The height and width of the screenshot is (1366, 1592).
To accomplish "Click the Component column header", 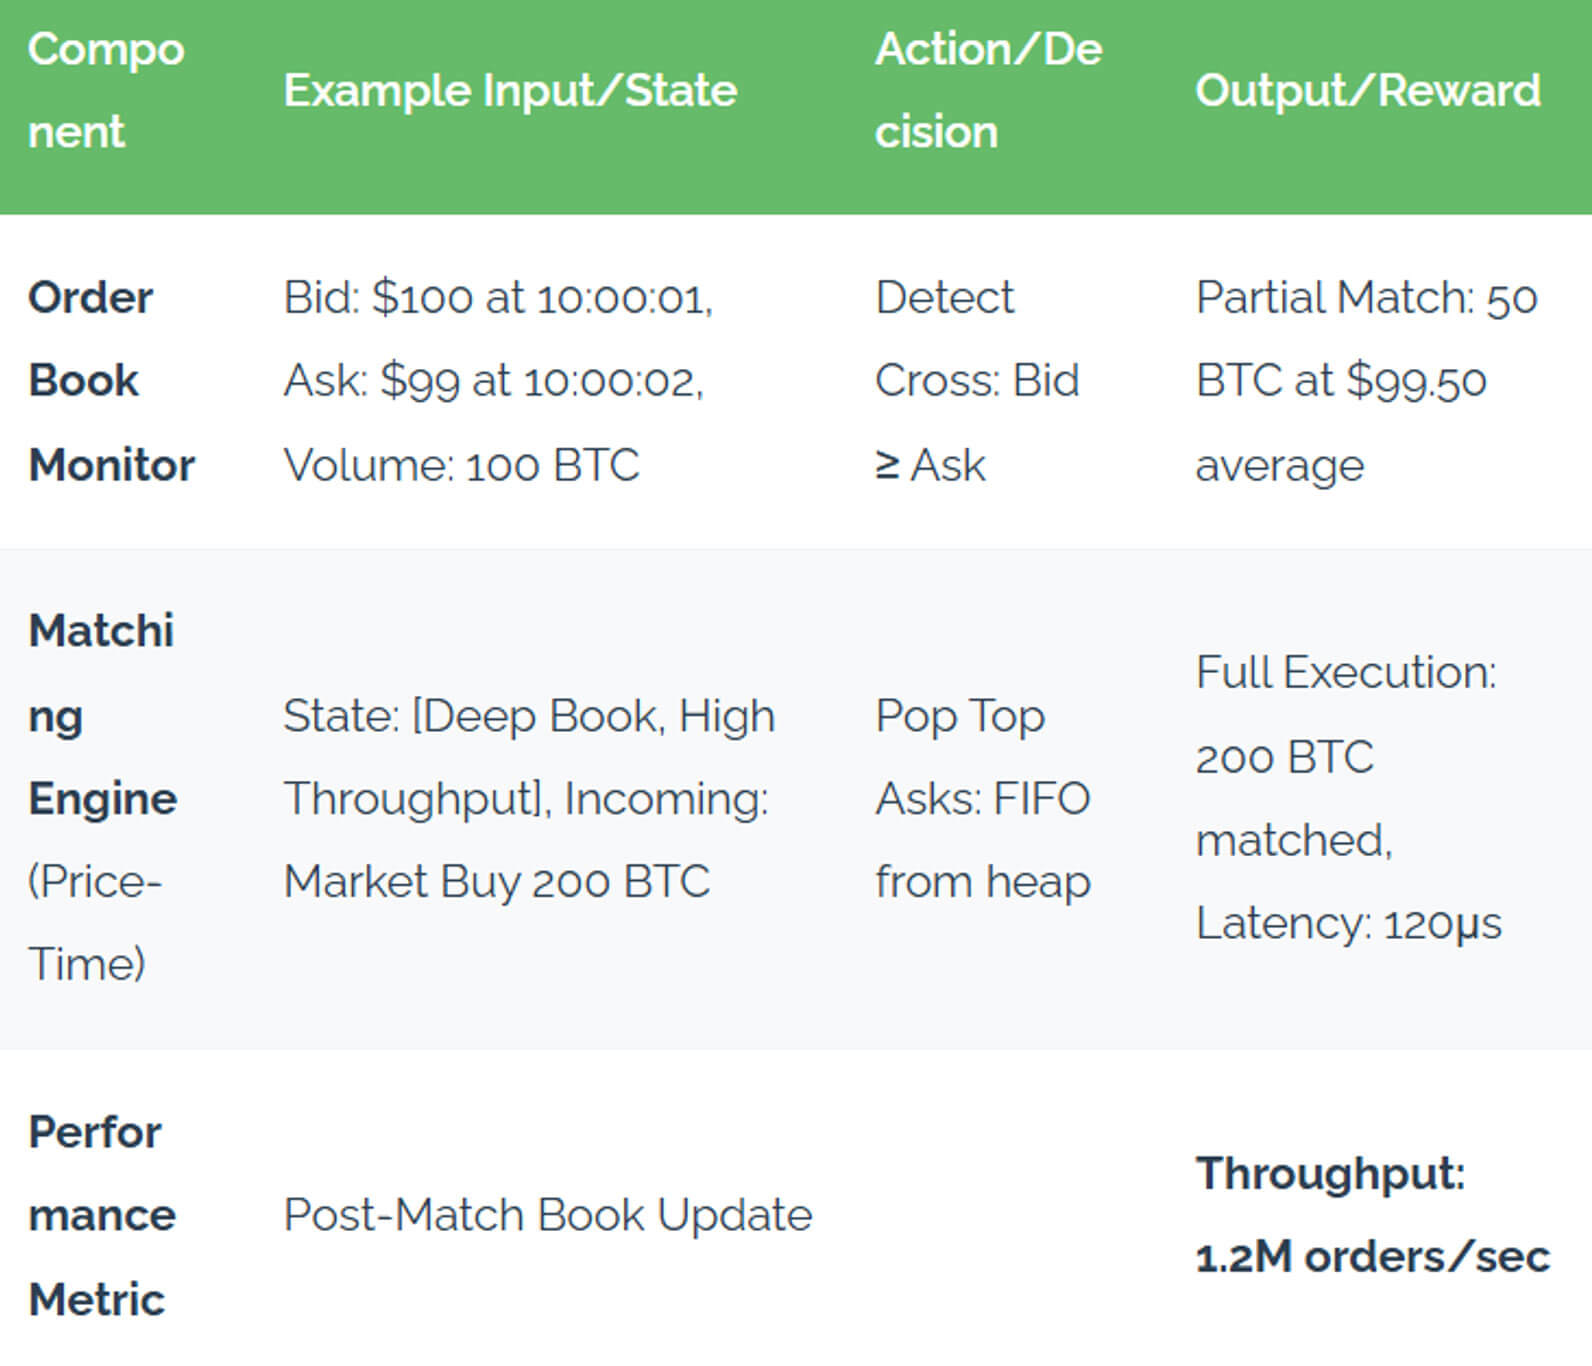I will [x=106, y=90].
